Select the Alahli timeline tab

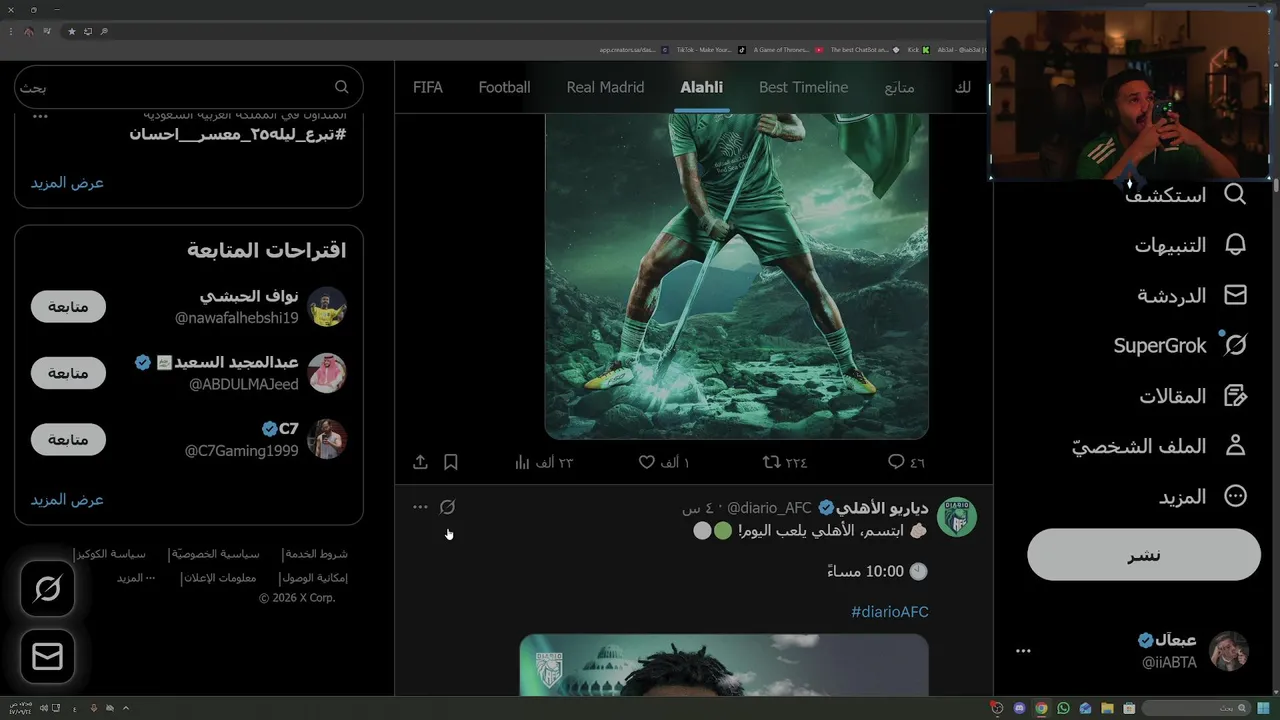point(701,87)
